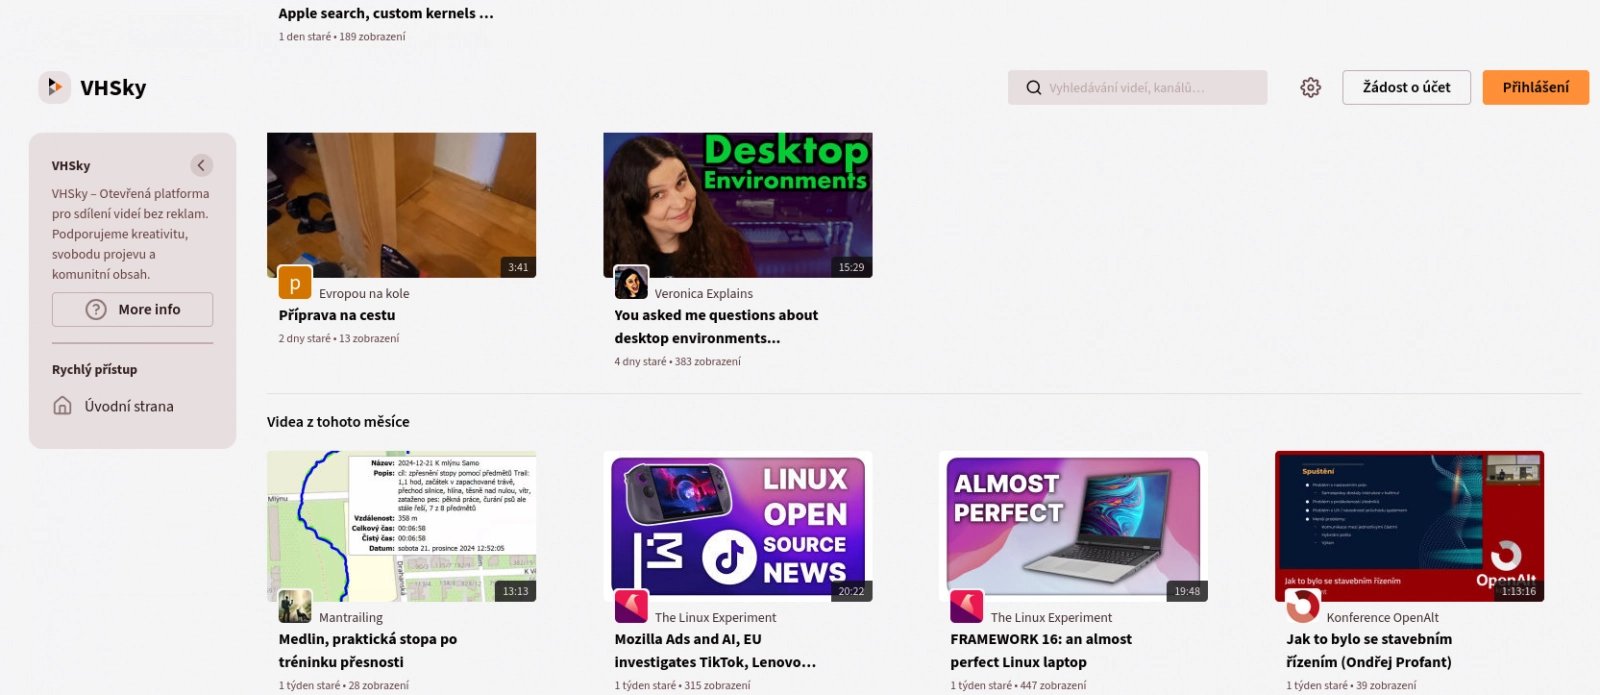This screenshot has width=1600, height=695.
Task: Open the Almost Perfect laptop thumbnail
Action: pyautogui.click(x=1074, y=527)
